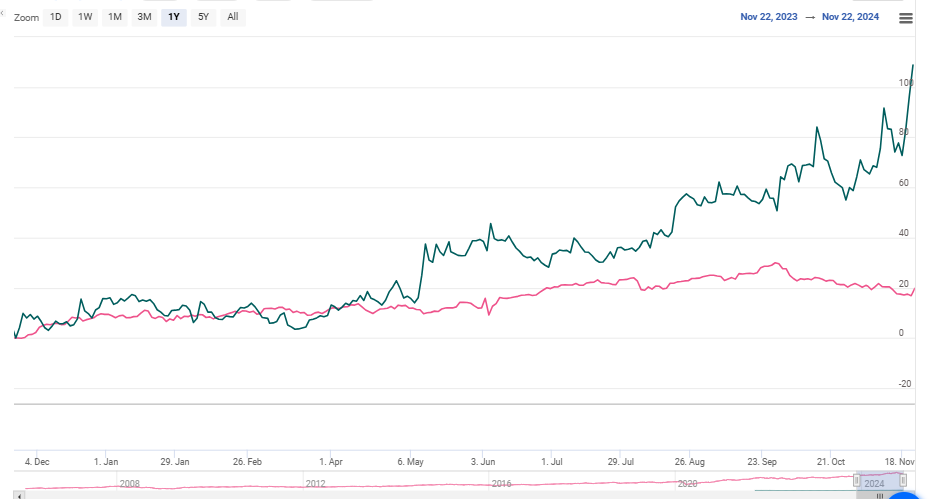Click the '4. Dec' axis label

(37, 462)
